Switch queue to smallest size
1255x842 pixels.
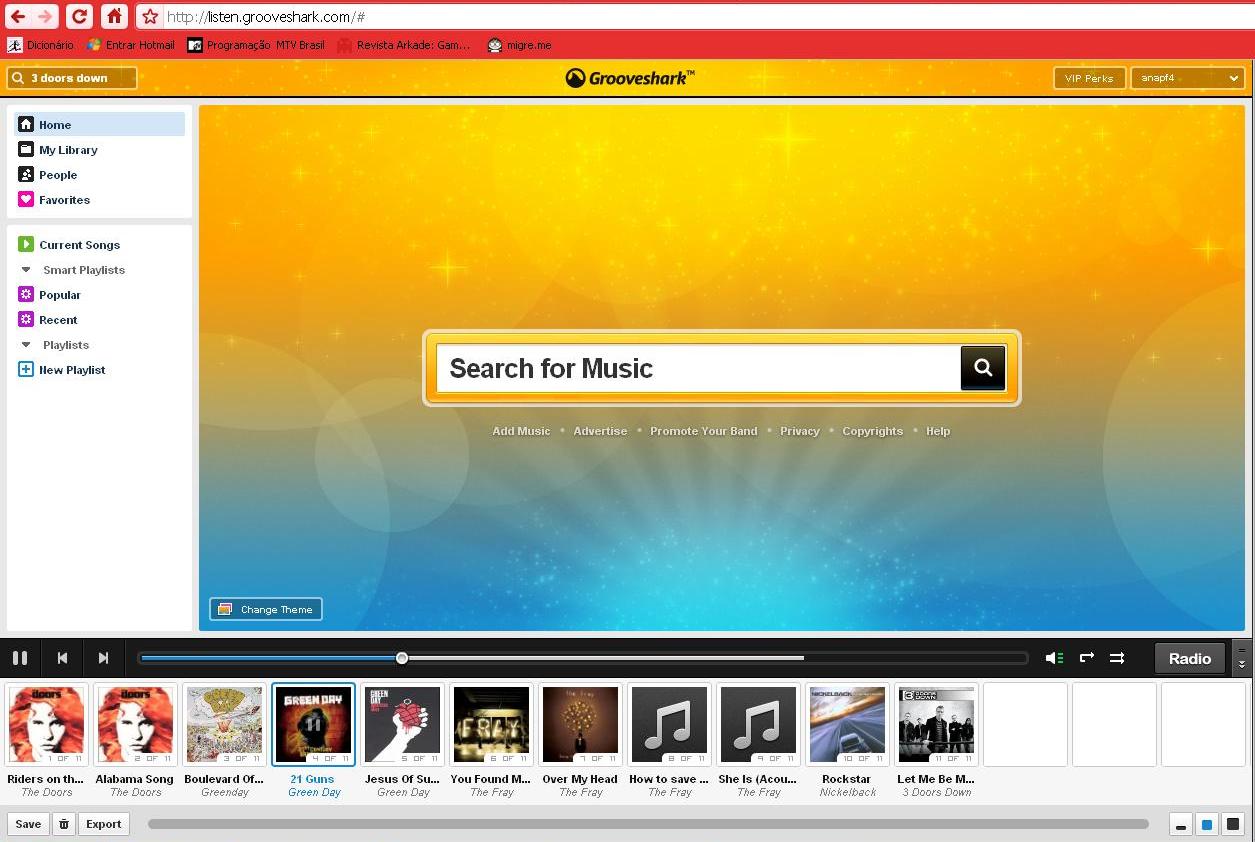tap(1182, 825)
